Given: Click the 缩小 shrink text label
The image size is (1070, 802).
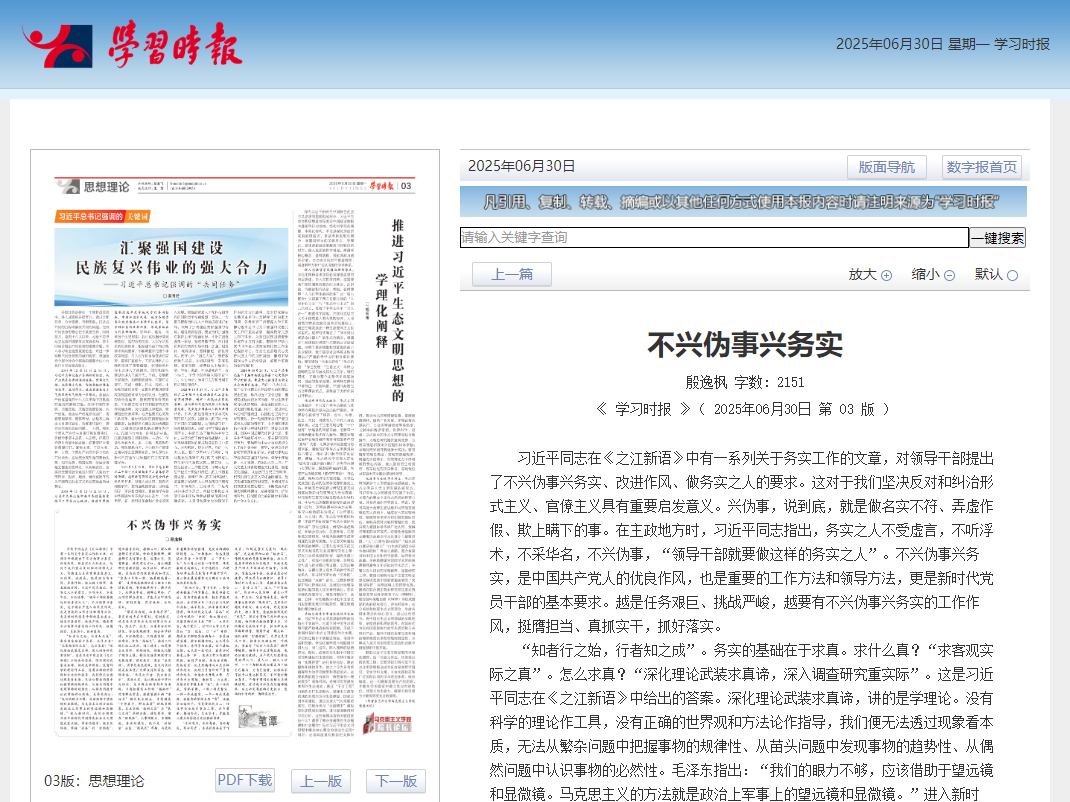Looking at the screenshot, I should (x=925, y=274).
